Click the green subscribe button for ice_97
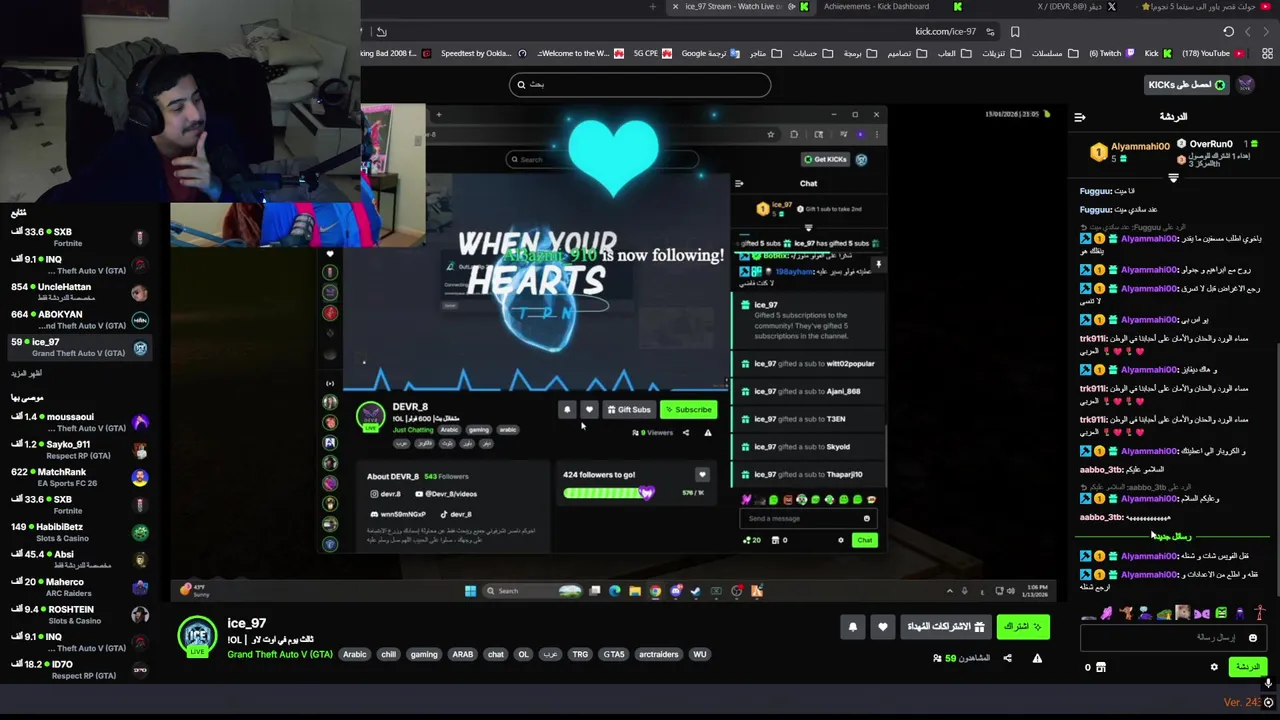This screenshot has height=720, width=1280. coord(1023,627)
